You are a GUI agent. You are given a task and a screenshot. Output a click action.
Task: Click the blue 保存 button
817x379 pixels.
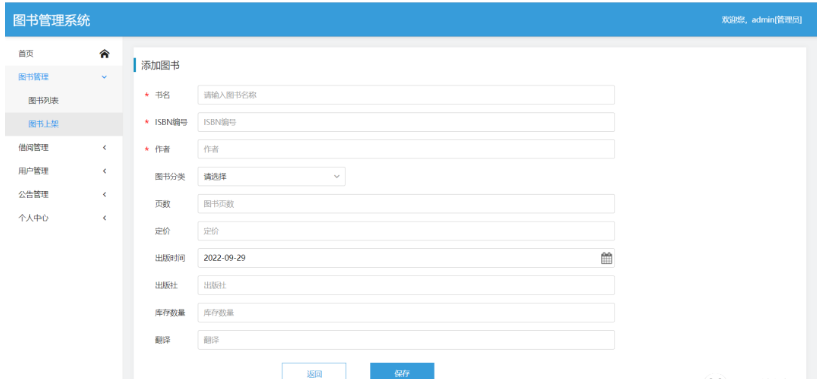coord(402,371)
